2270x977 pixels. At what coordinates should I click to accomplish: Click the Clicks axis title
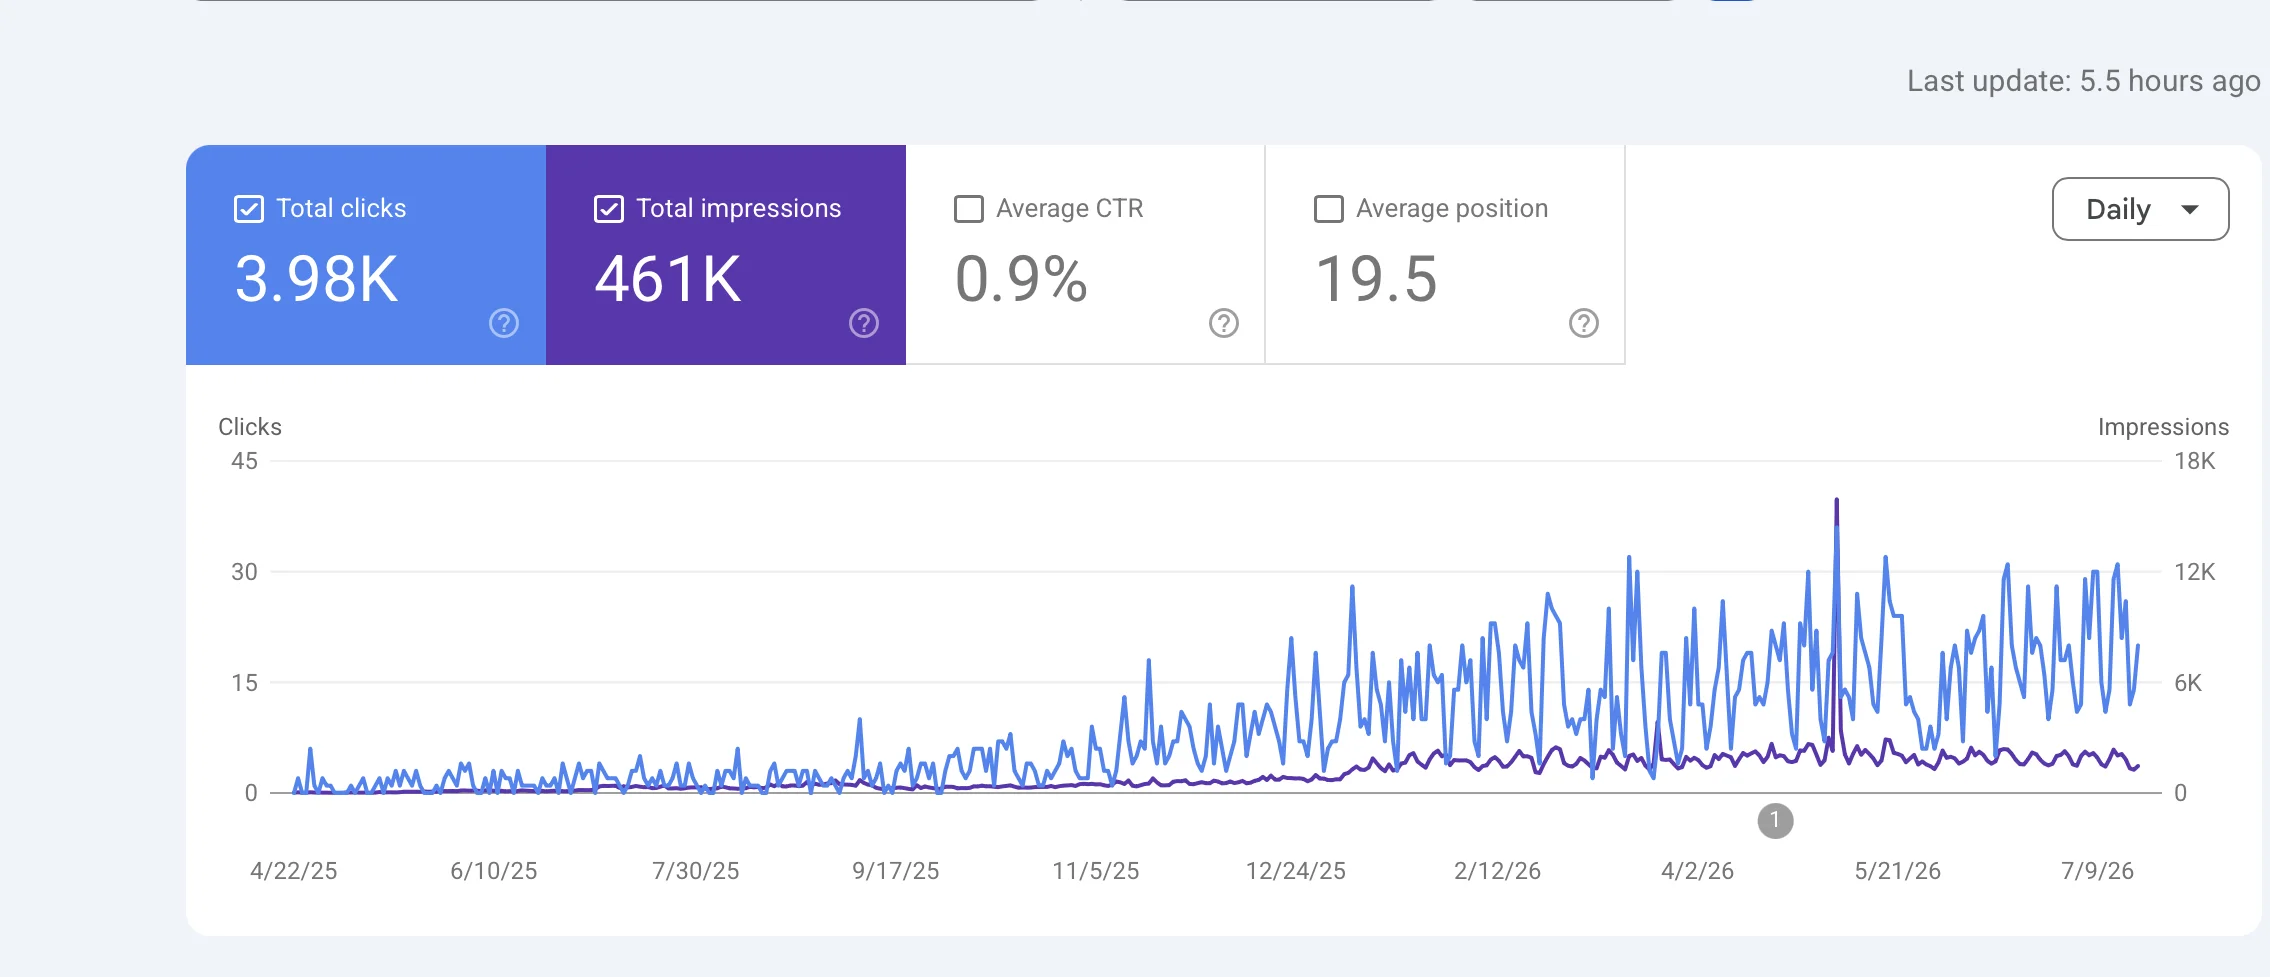click(x=250, y=427)
